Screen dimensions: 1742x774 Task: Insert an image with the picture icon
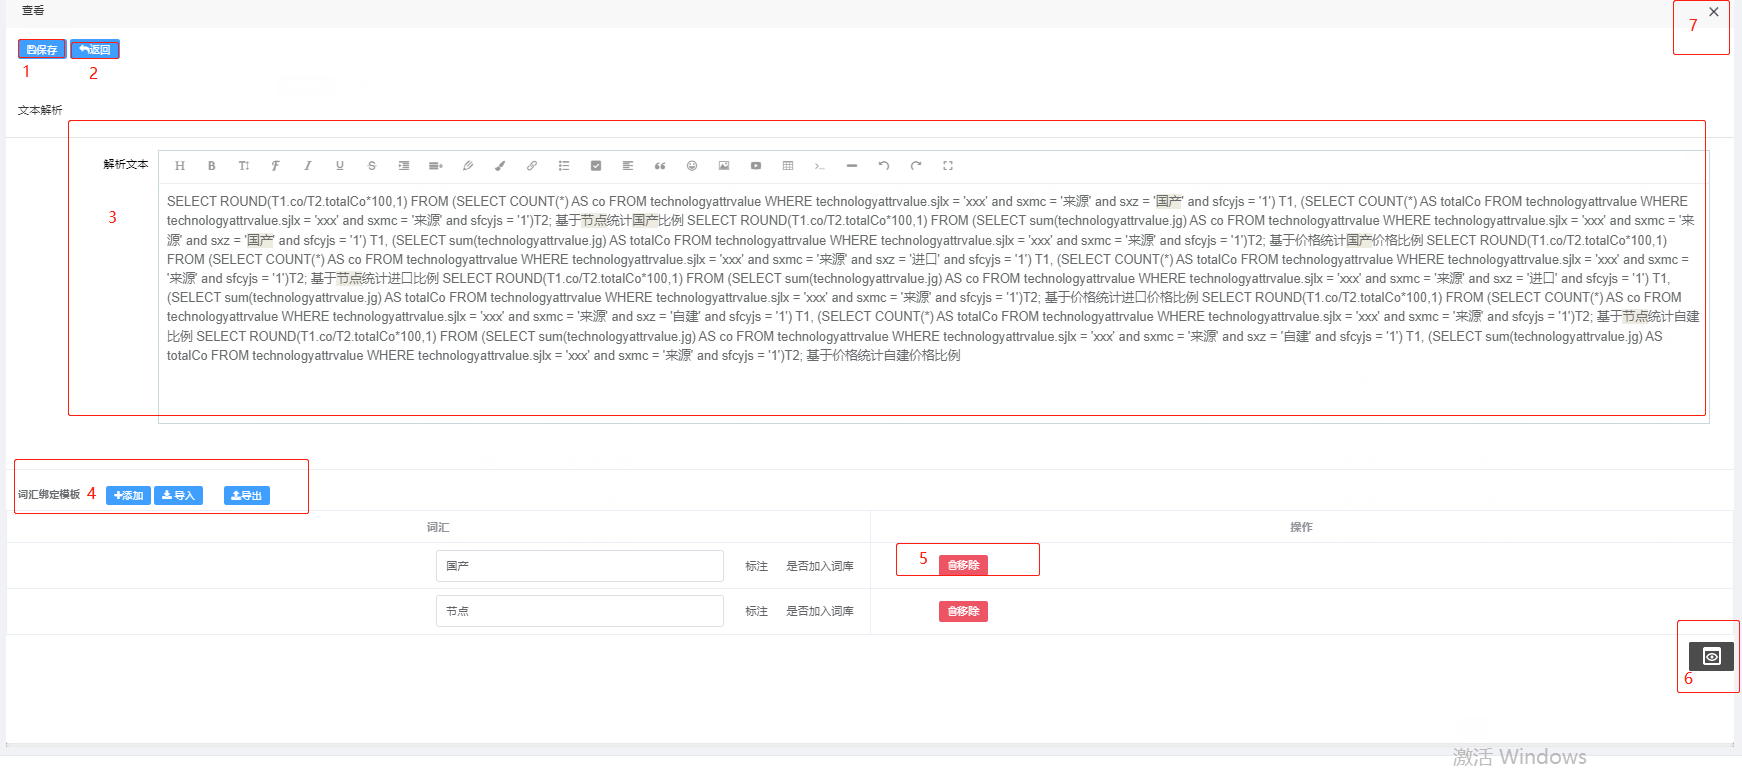point(724,166)
